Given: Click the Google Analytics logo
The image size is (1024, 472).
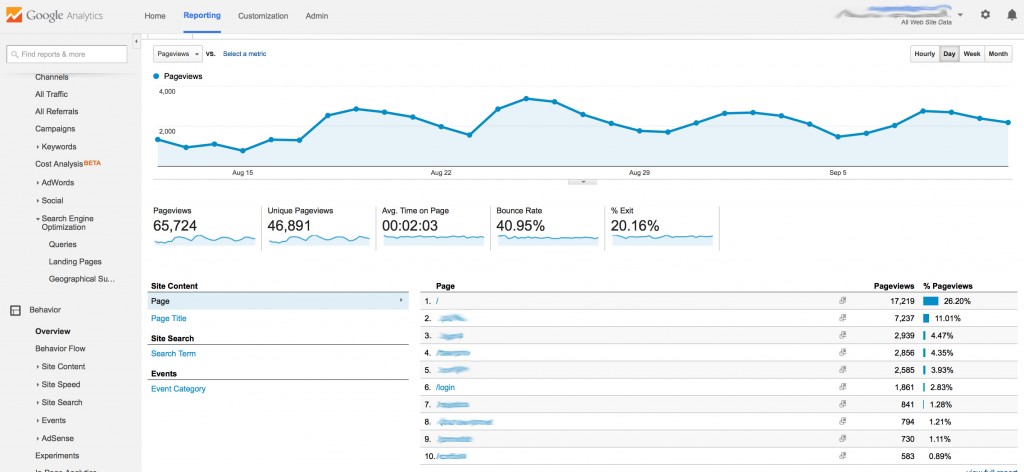Looking at the screenshot, I should pos(54,16).
